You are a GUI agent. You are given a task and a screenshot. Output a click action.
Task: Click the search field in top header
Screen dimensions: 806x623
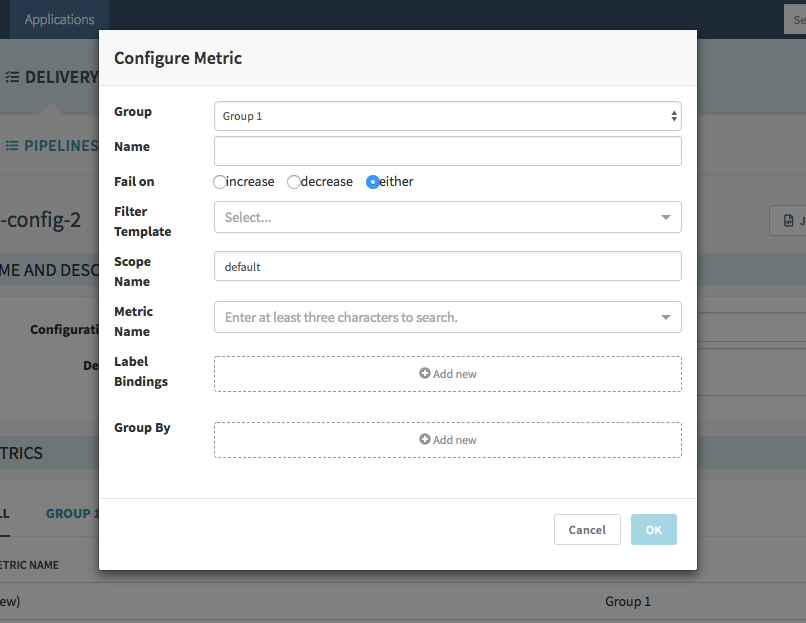[x=795, y=20]
